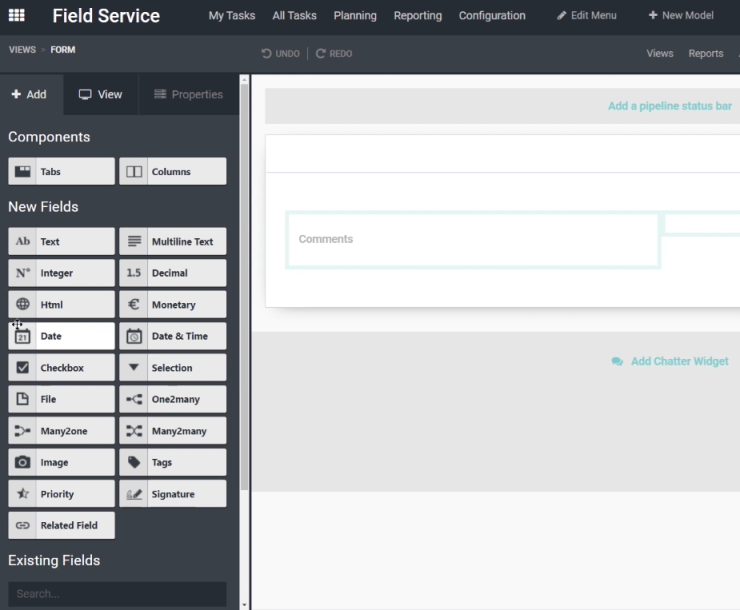Pick the Image field camera icon
The width and height of the screenshot is (740, 610).
coord(22,462)
